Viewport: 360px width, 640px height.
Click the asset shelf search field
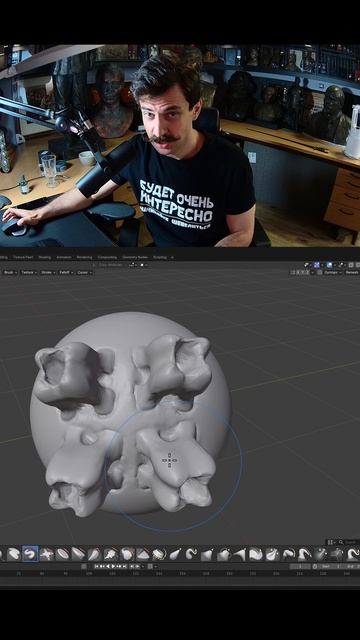(349, 542)
